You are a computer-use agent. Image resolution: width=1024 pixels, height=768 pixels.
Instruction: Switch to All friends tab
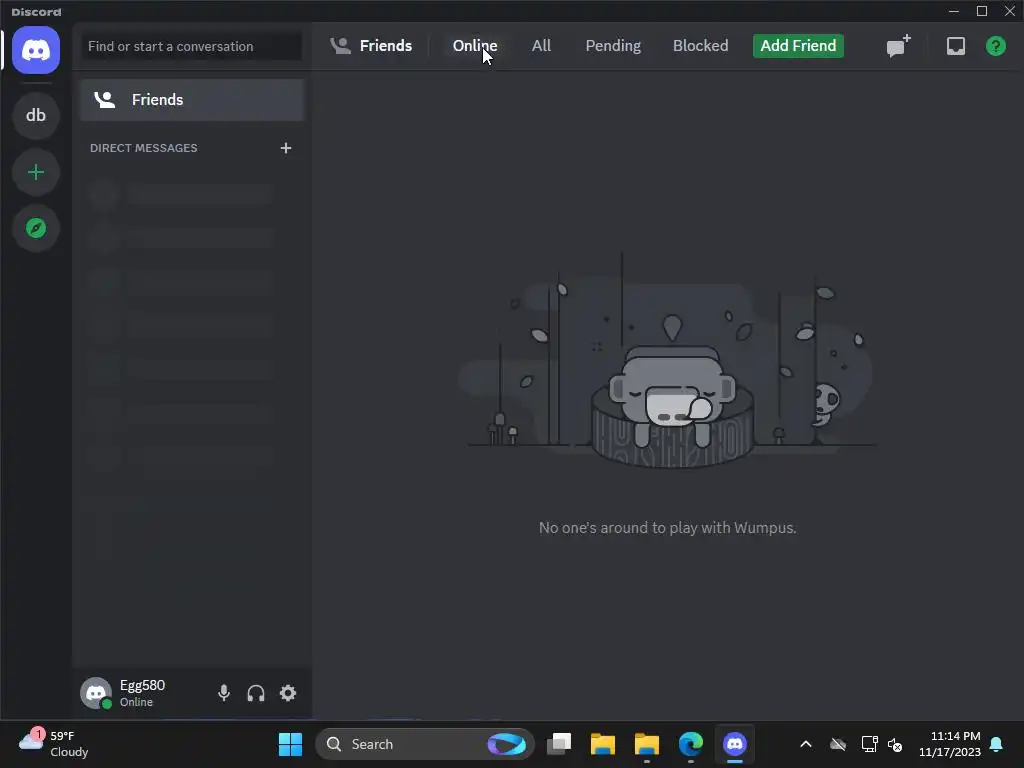(541, 46)
